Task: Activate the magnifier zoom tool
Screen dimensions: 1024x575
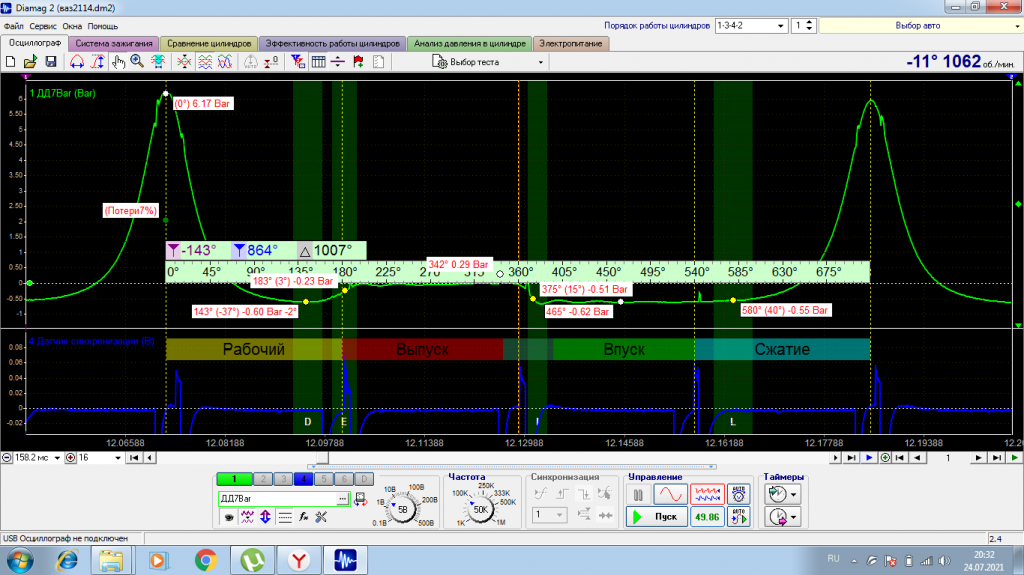Action: [x=137, y=62]
